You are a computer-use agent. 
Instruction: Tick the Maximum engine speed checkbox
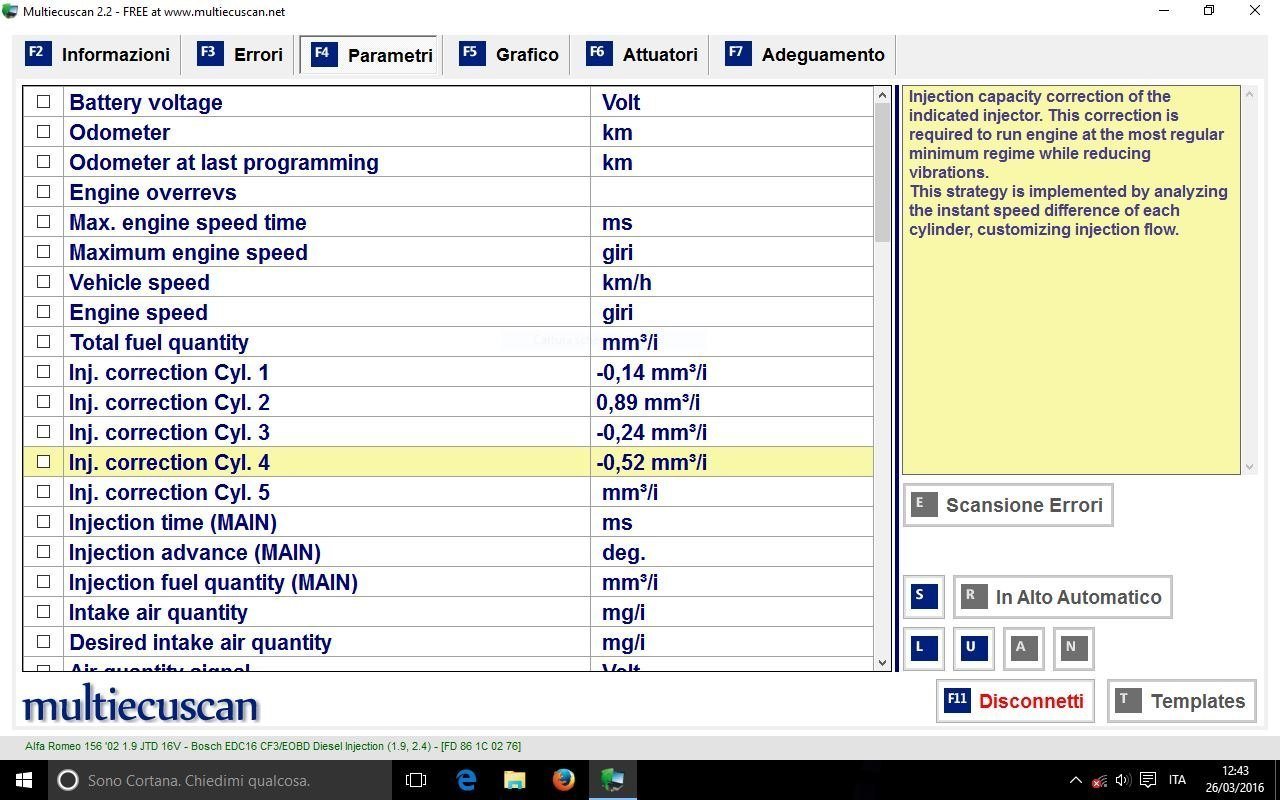43,251
